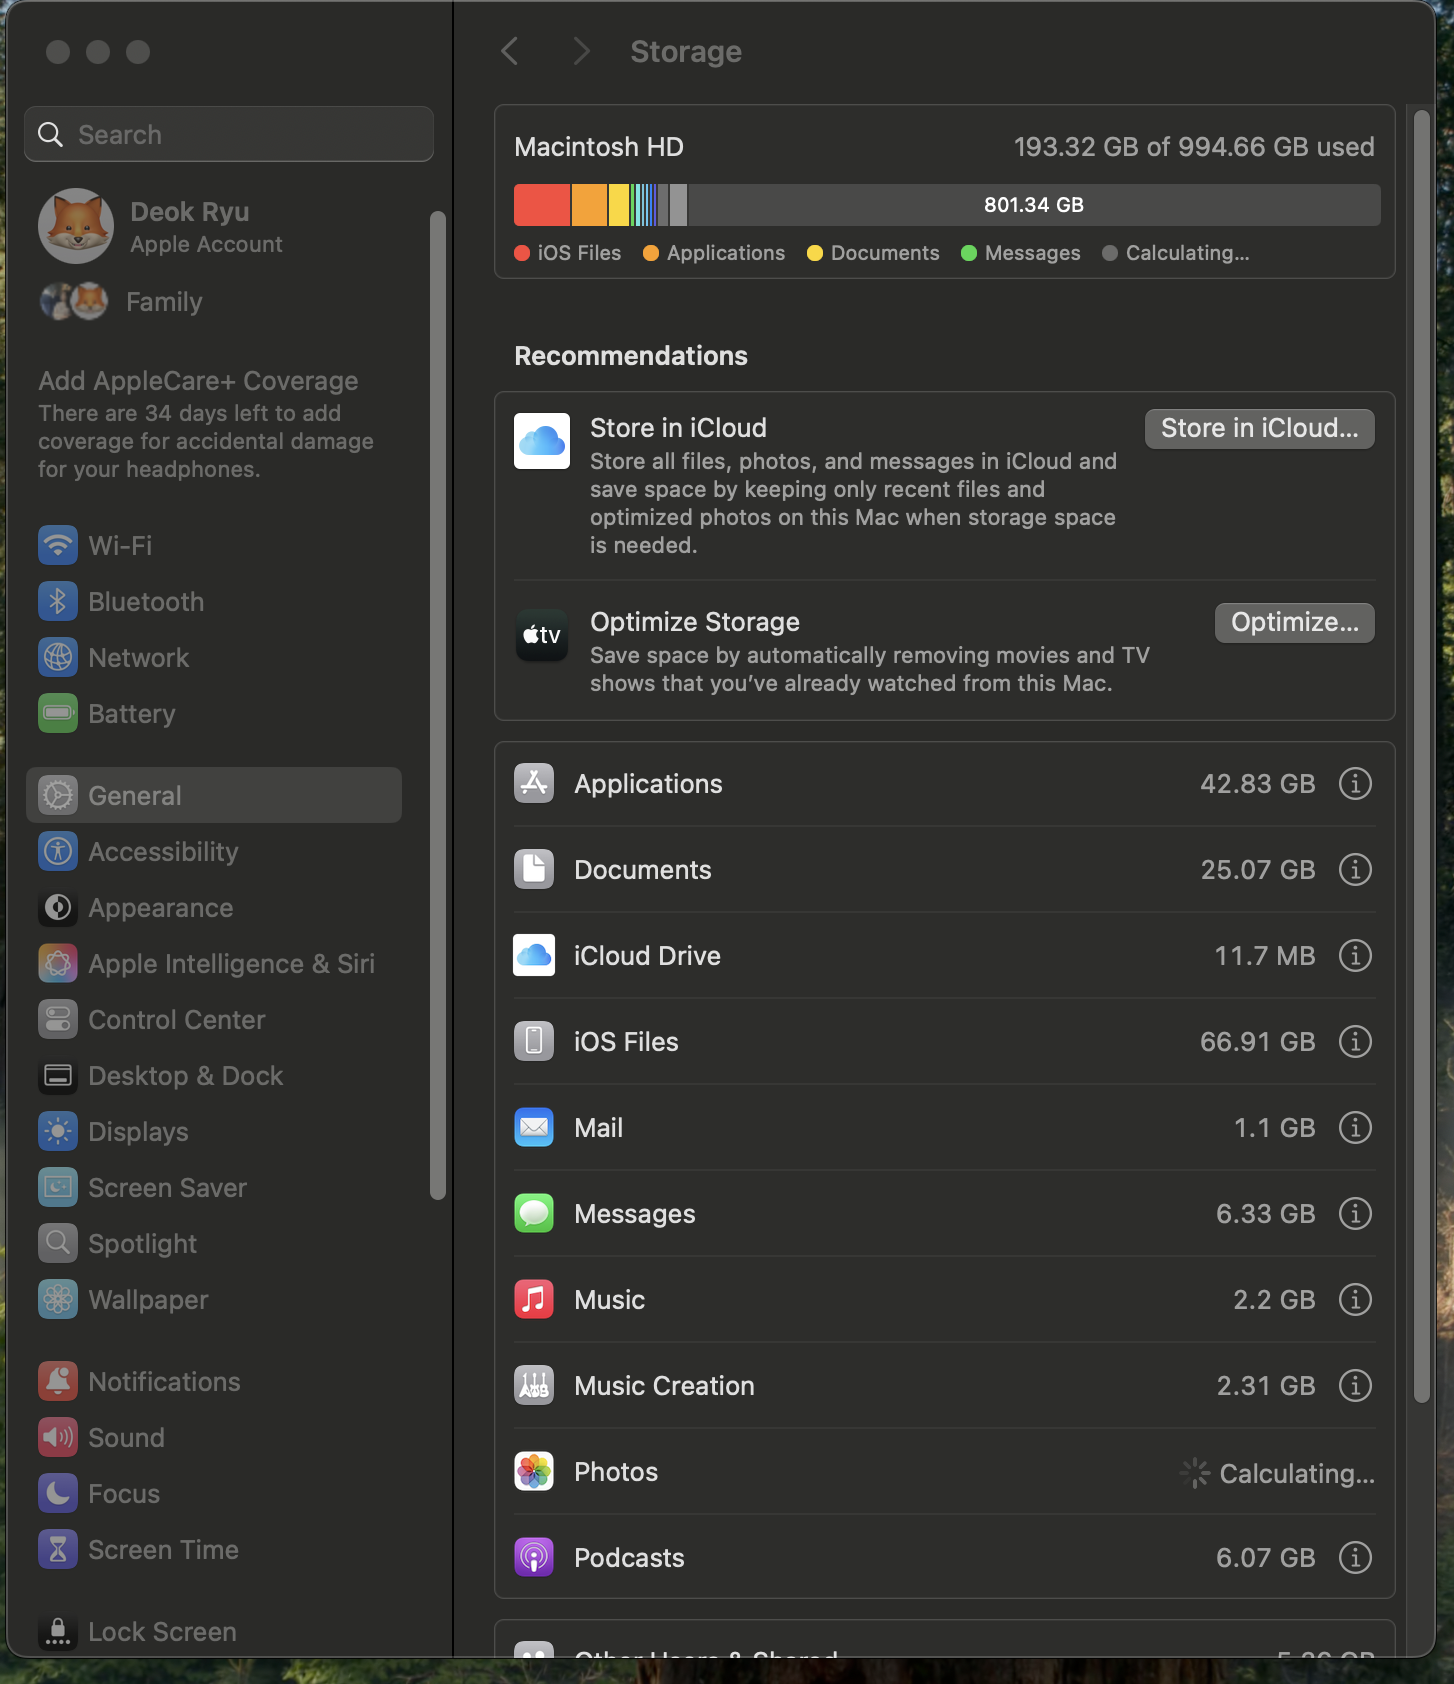Screen dimensions: 1454x1684
Task: Open info button for Music storage
Action: tap(1355, 1299)
